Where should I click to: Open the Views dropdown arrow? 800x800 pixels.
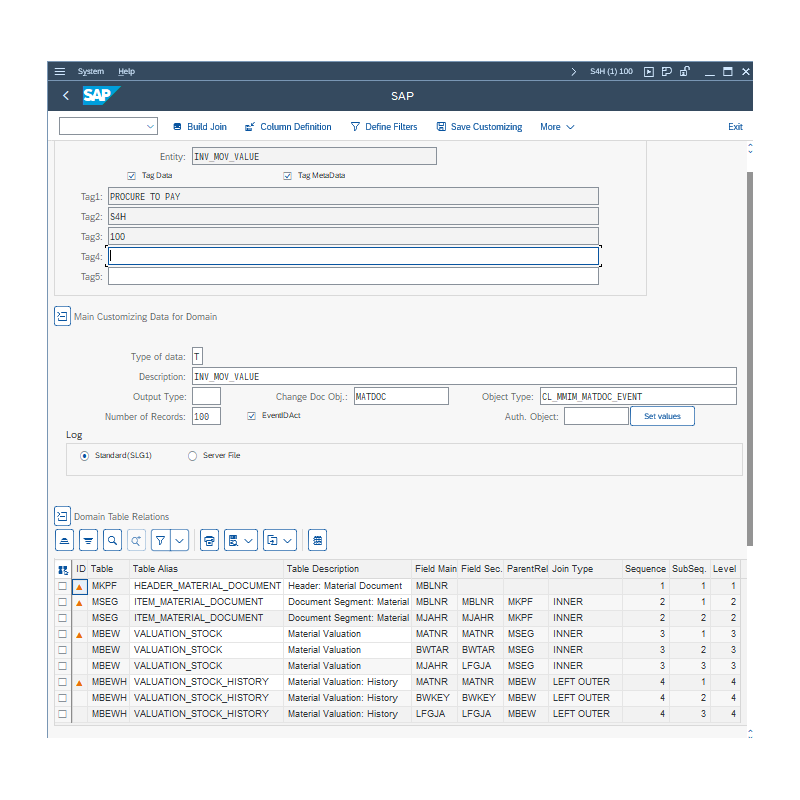248,540
